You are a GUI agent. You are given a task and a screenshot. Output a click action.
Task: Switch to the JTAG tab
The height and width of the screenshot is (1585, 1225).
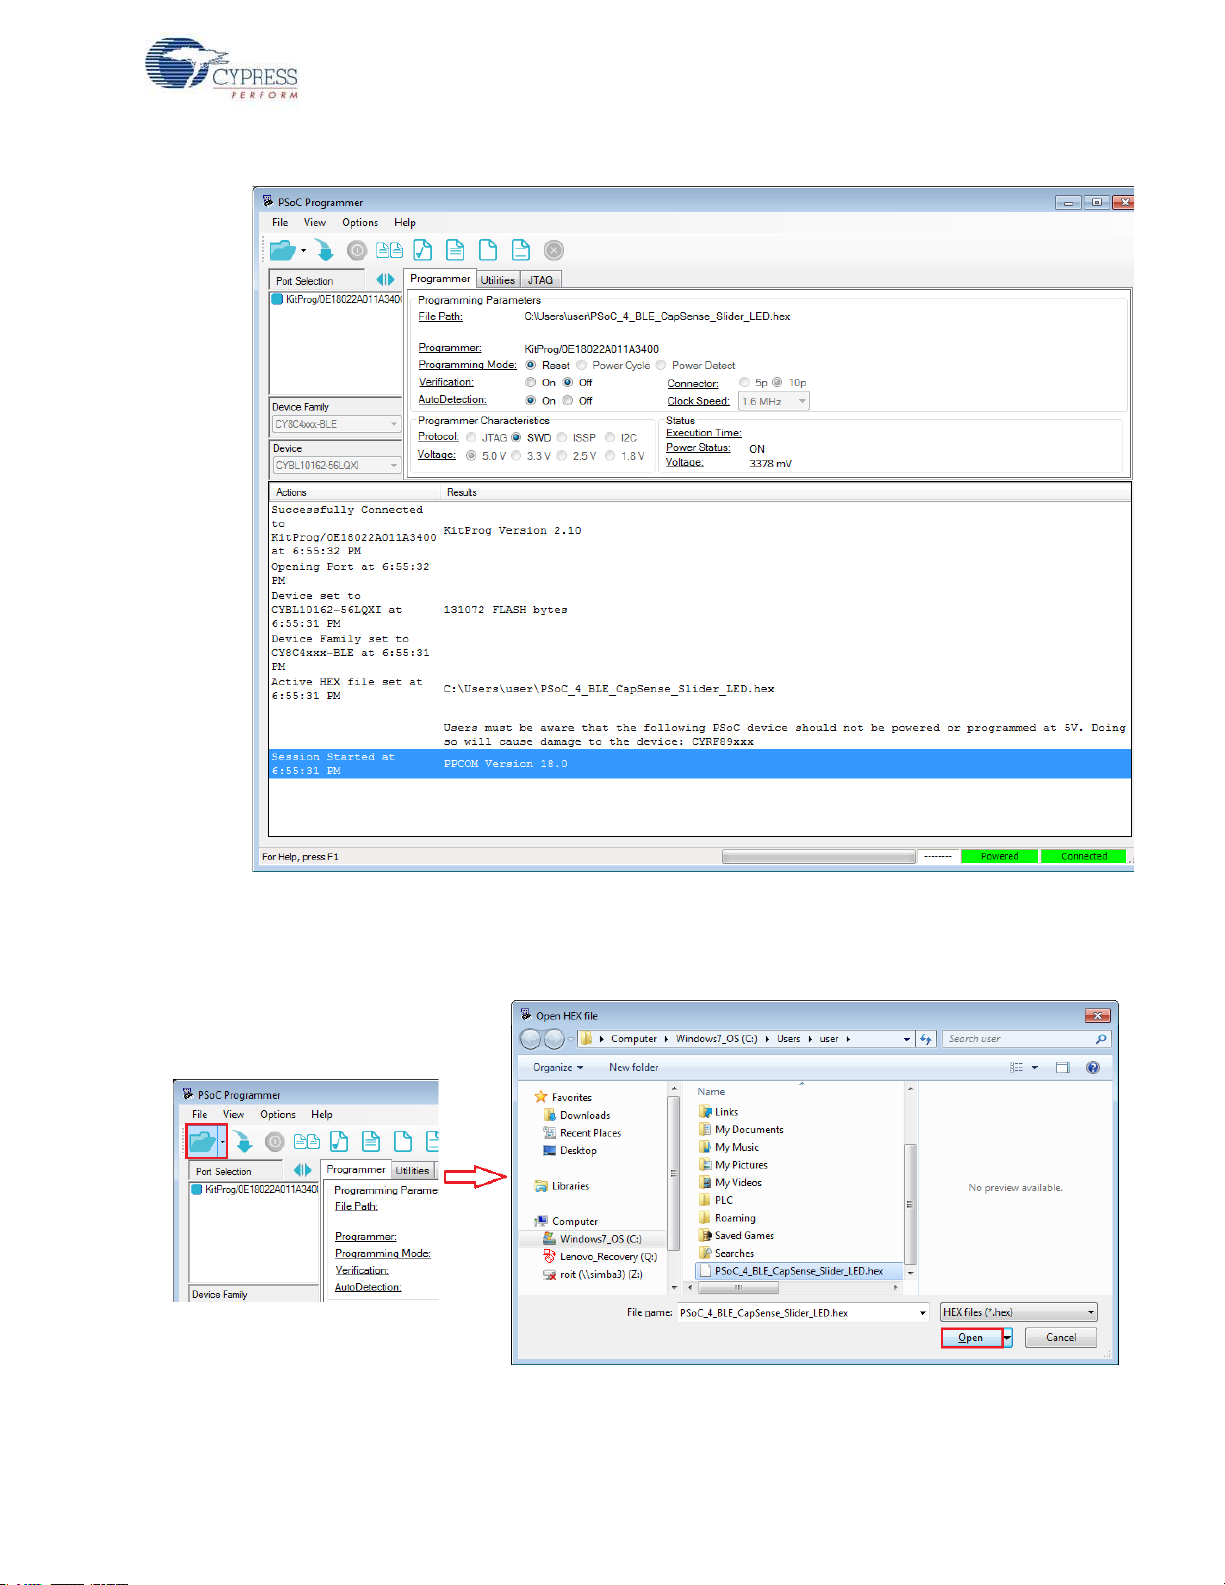(x=540, y=280)
